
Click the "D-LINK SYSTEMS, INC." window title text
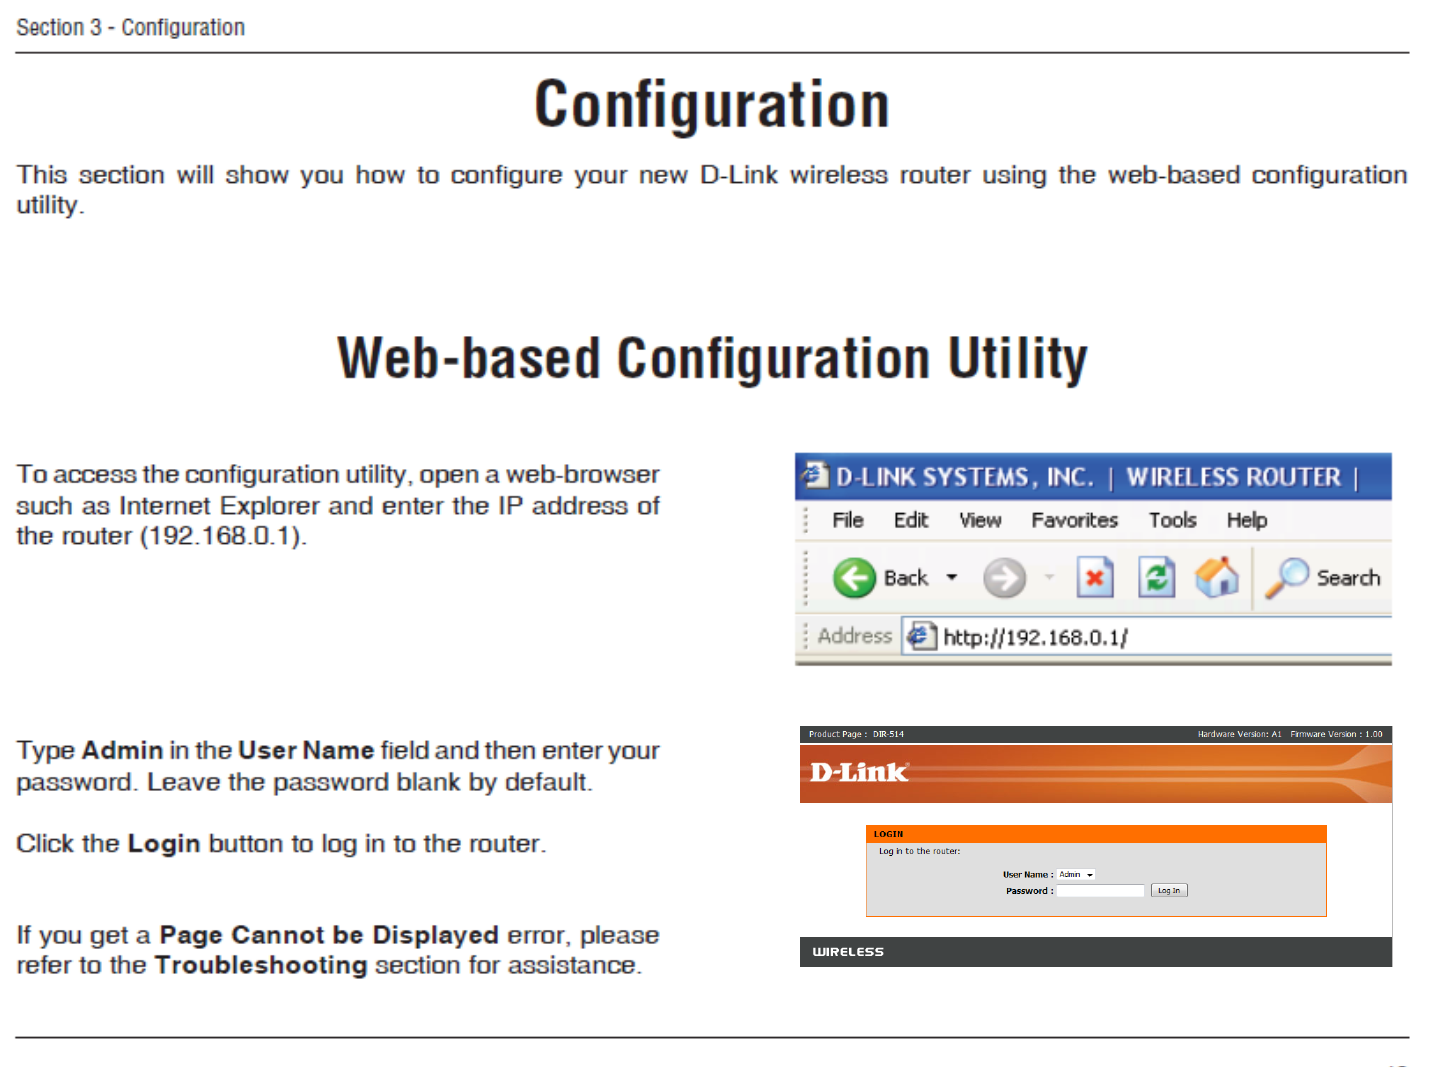[x=965, y=478]
